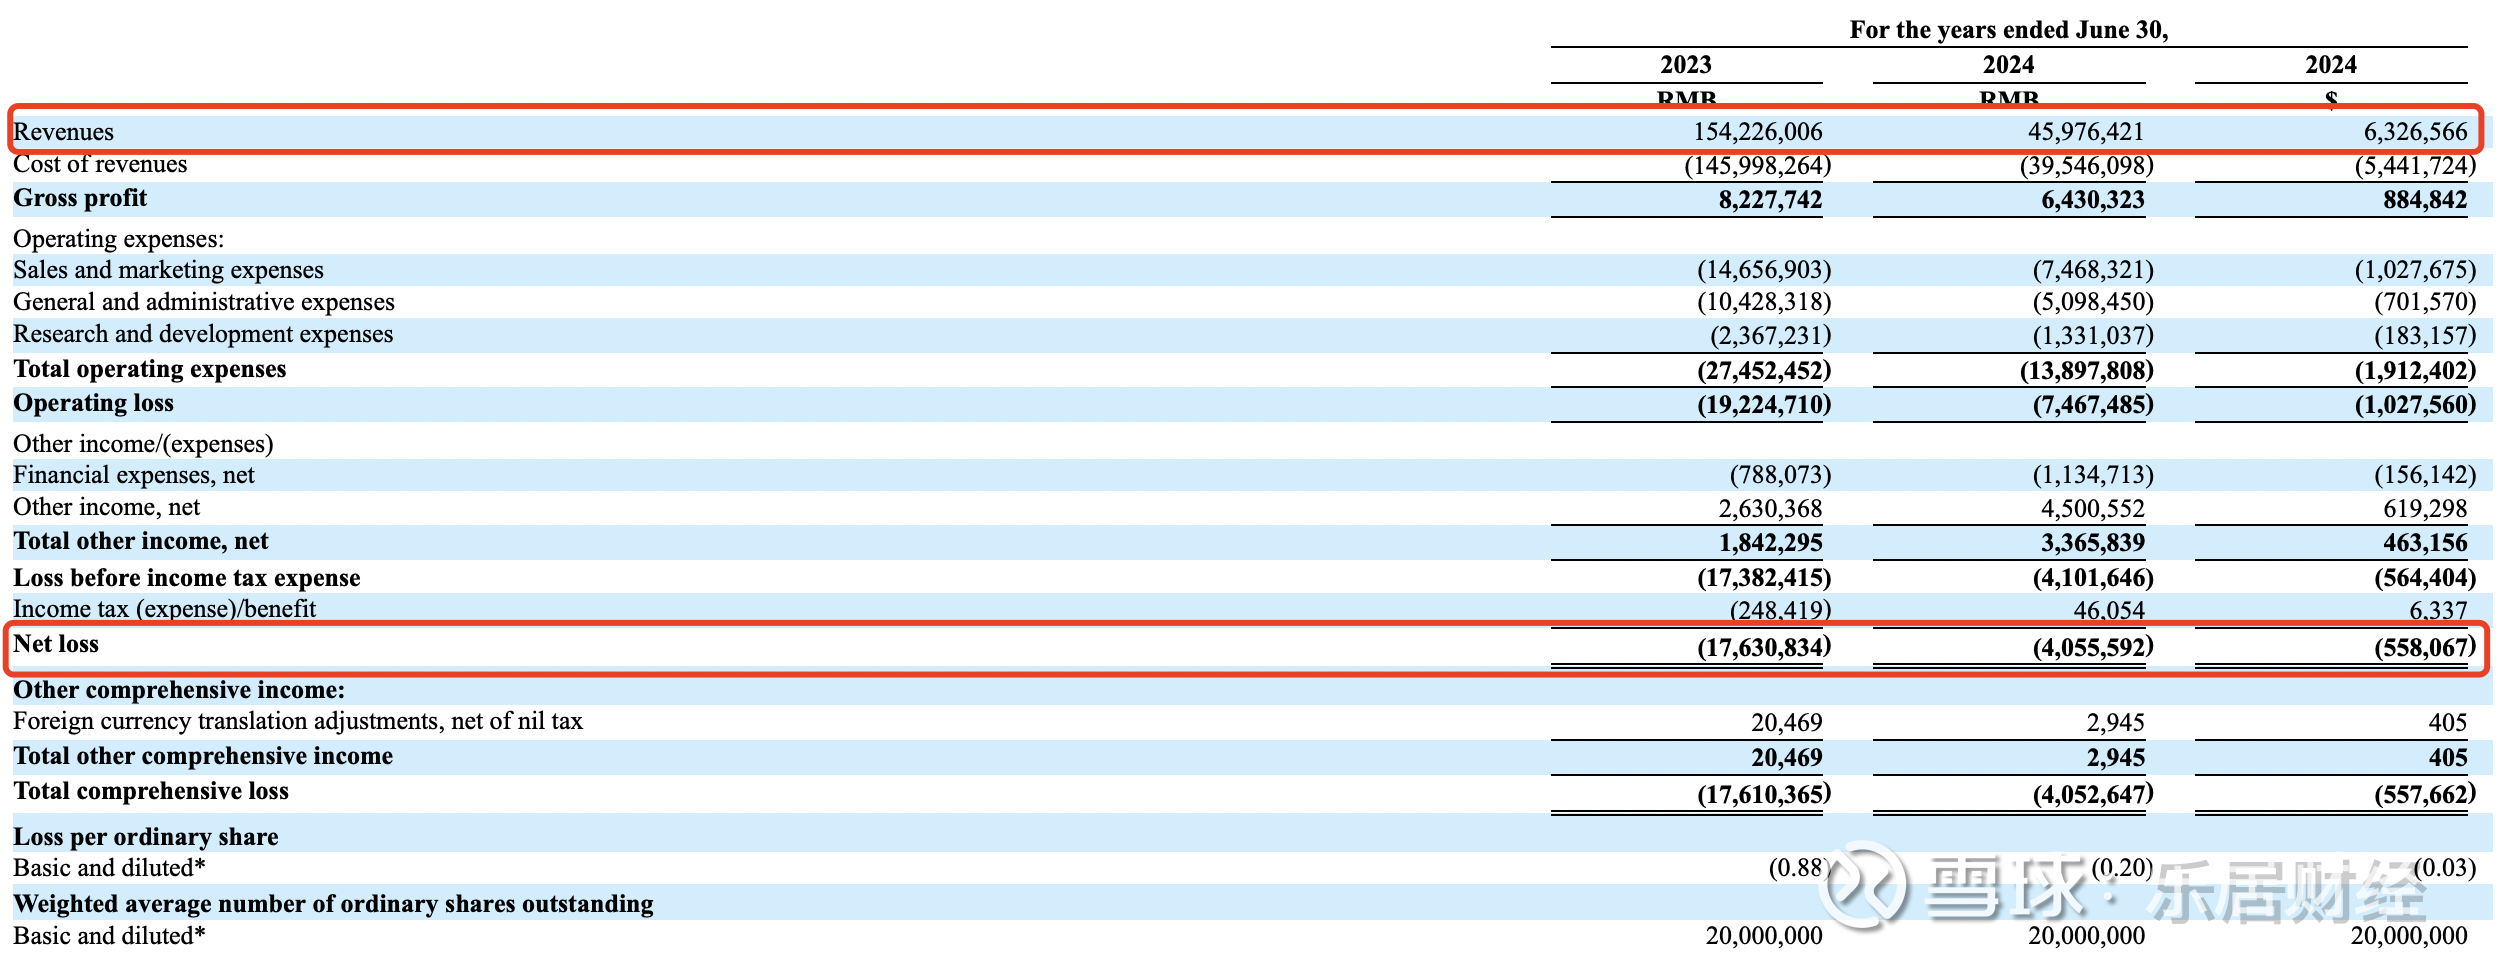Screen dimensions: 2500x968
Task: Select net loss figure (17,630,834)
Action: click(1764, 648)
